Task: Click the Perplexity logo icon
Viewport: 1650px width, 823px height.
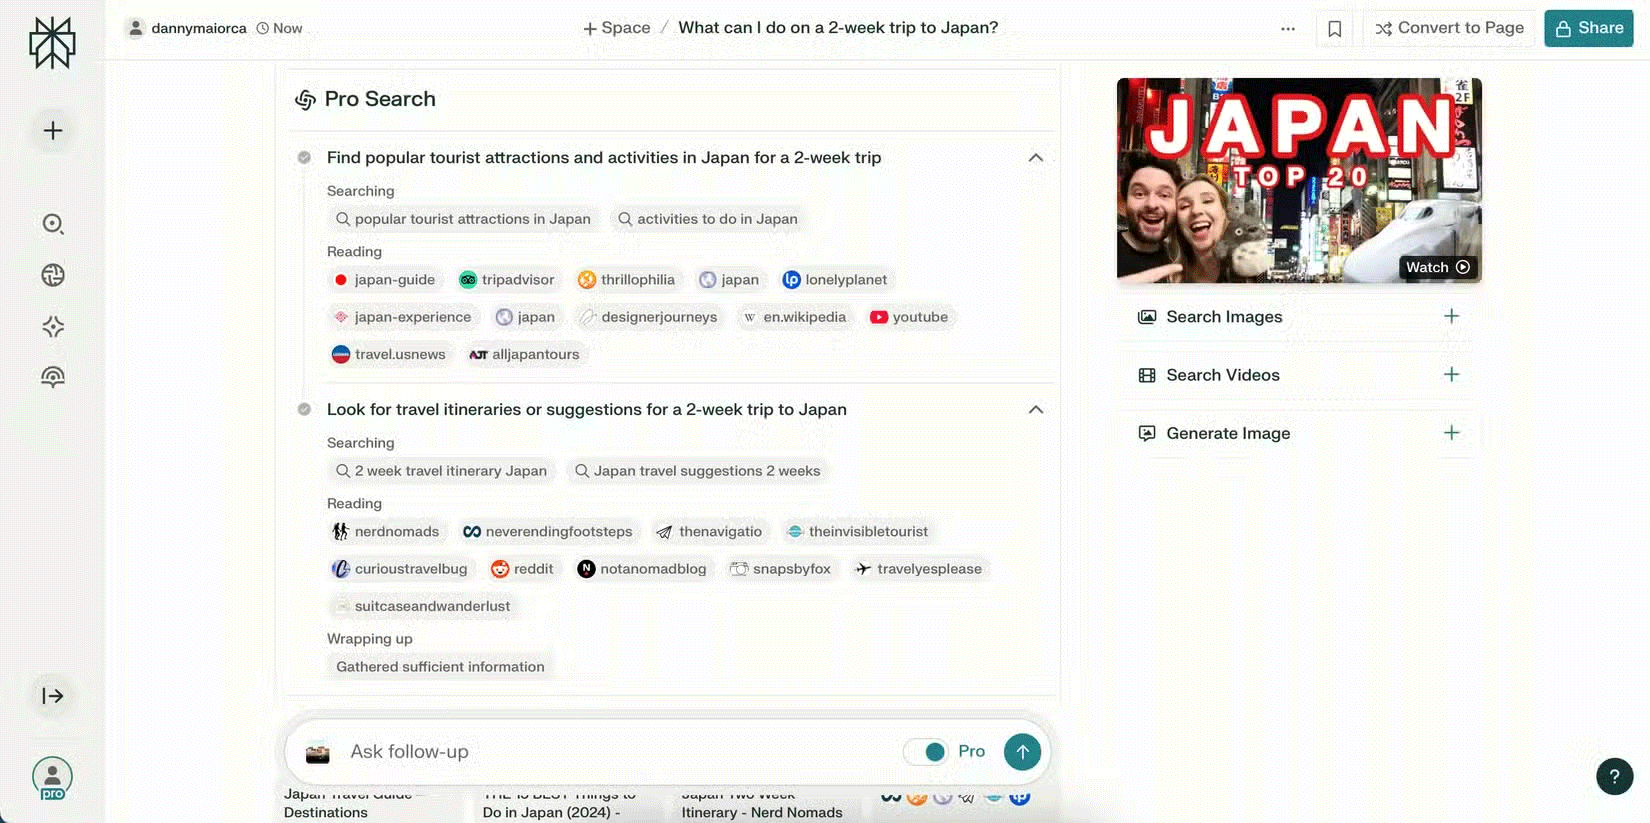Action: point(52,43)
